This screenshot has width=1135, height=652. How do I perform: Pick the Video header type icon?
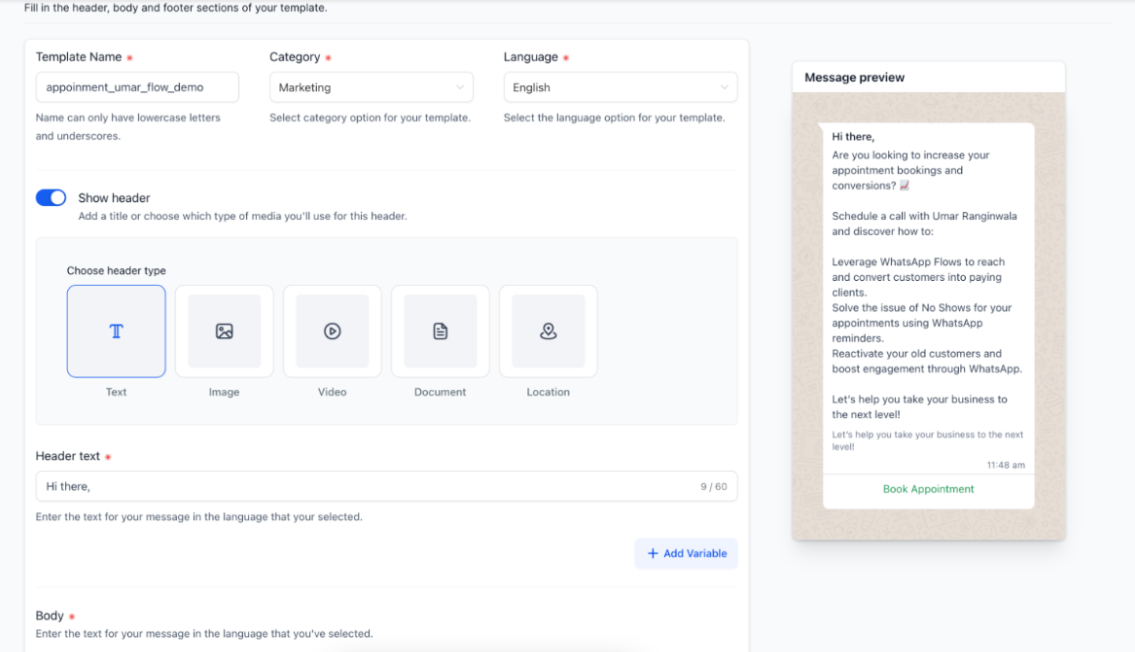click(x=332, y=331)
